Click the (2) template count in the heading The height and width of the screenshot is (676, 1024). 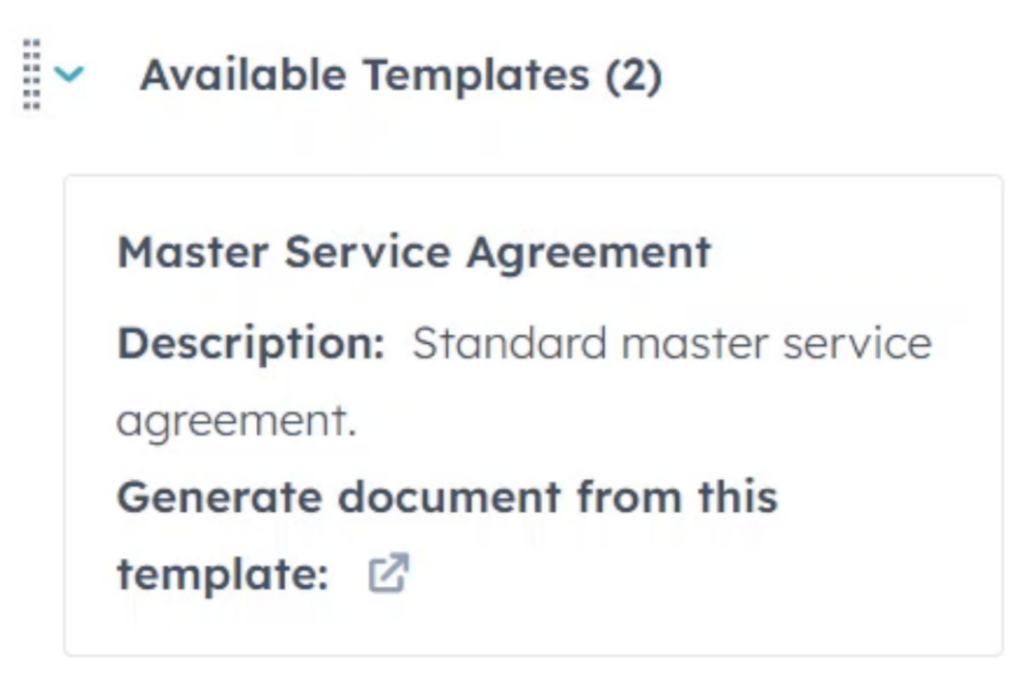(633, 76)
